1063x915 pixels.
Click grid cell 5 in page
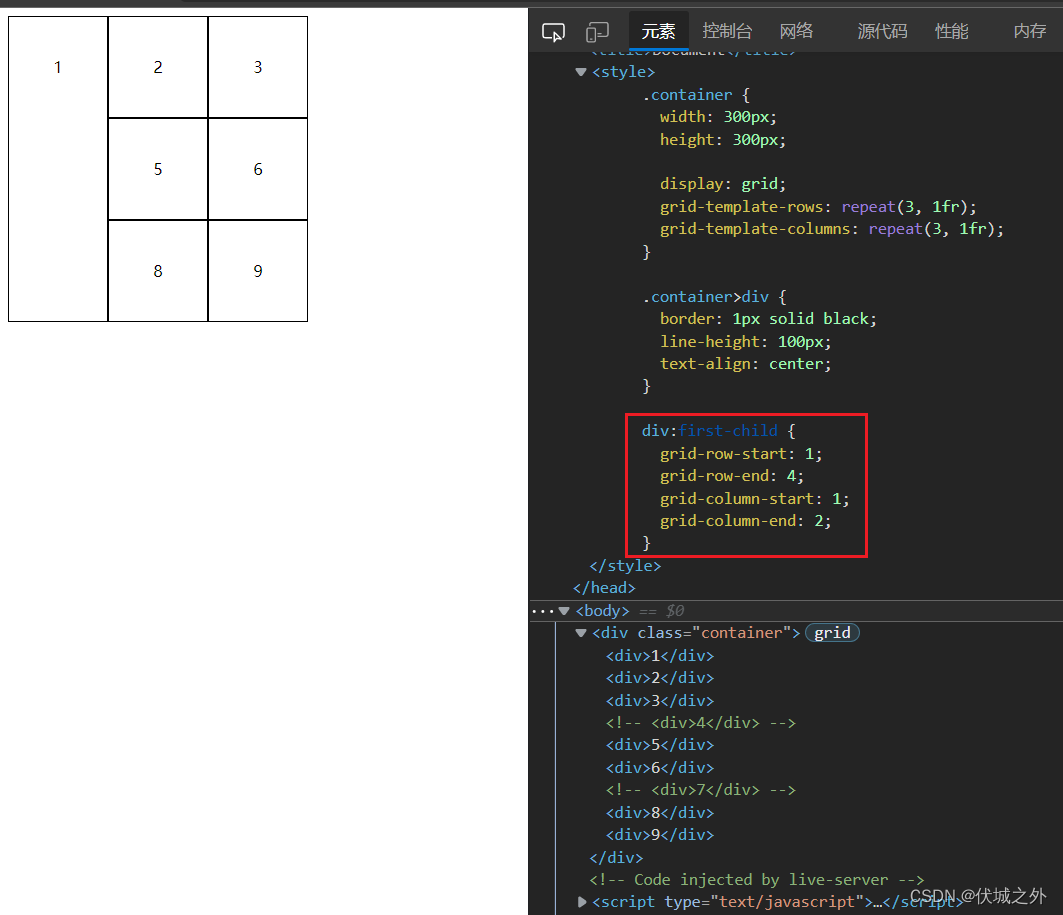158,169
